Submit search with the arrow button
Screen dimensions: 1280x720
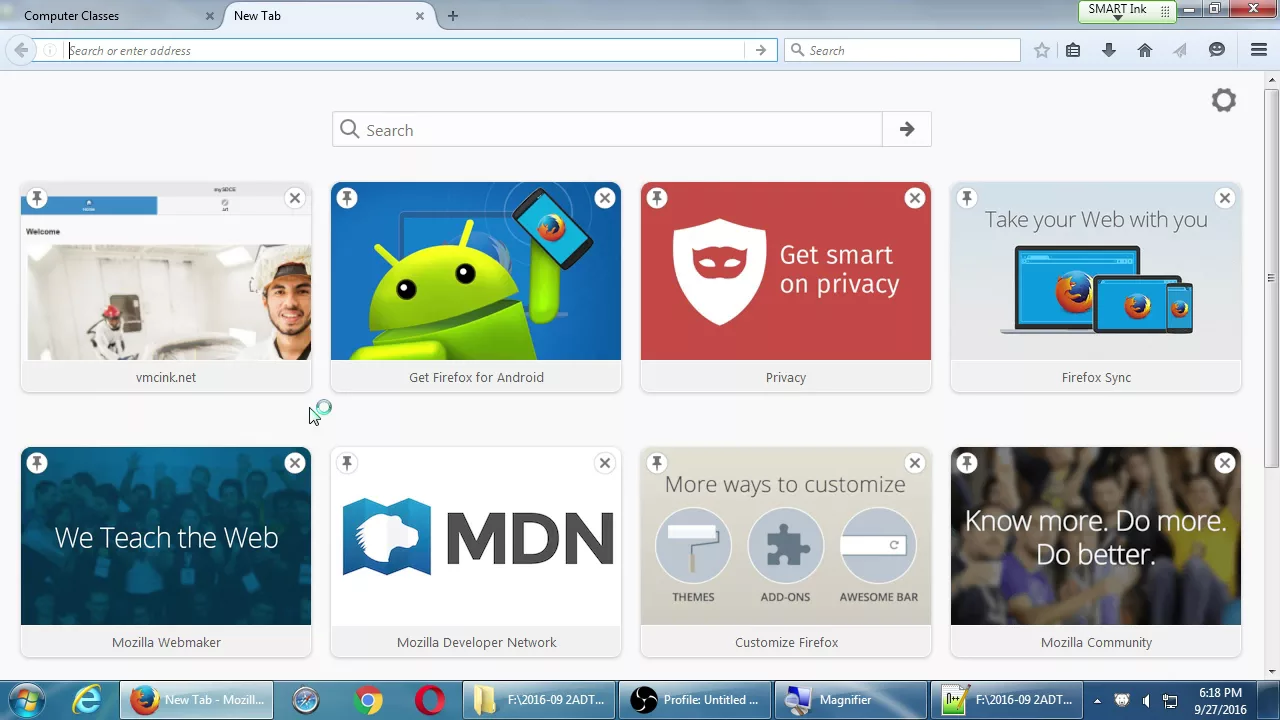pos(907,129)
